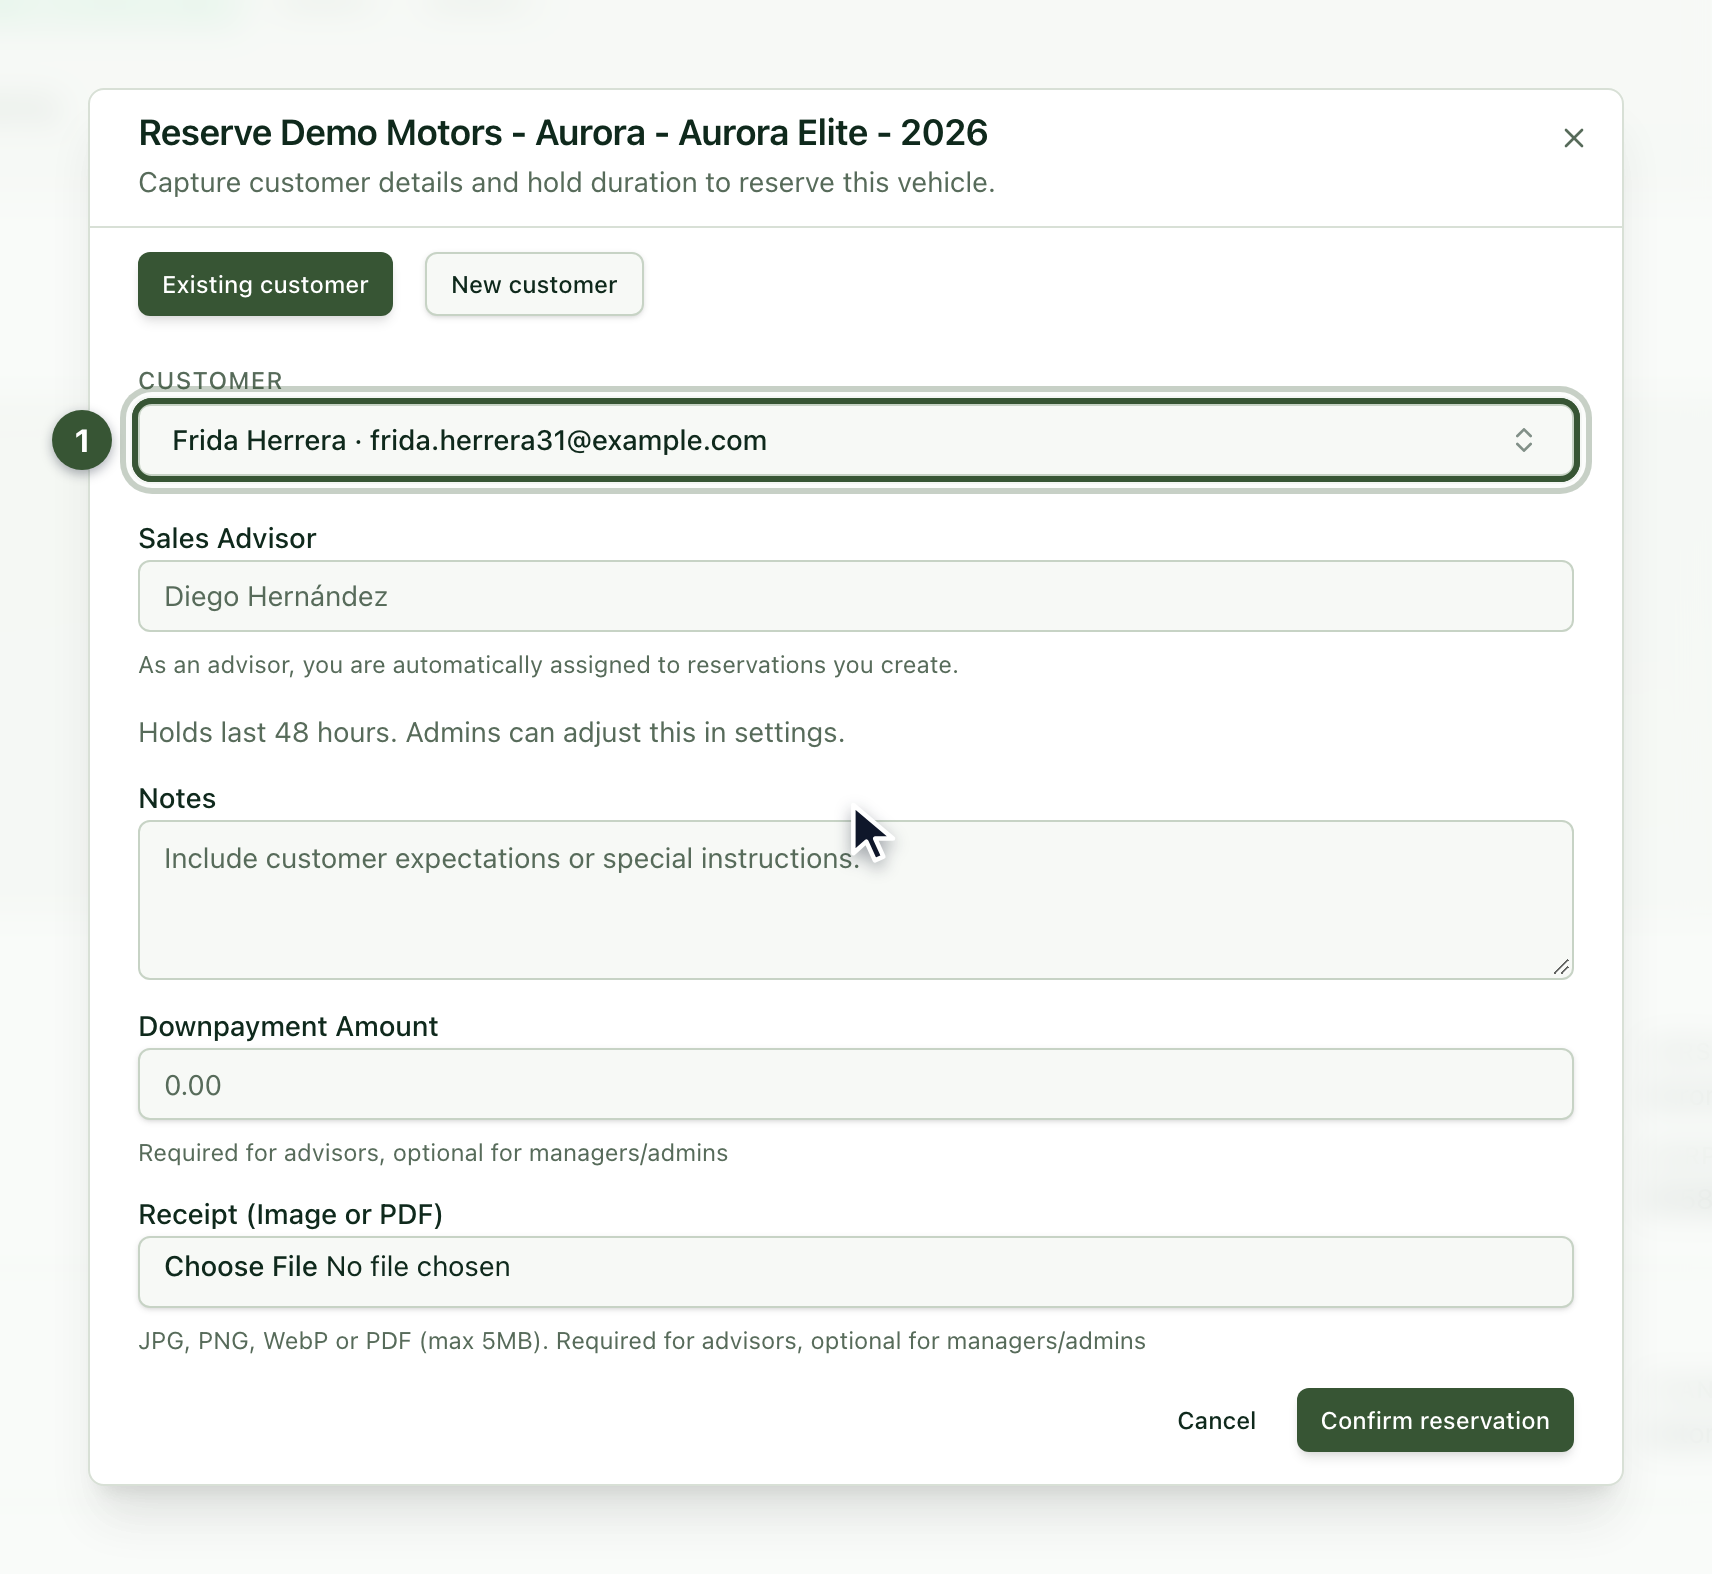
Task: Confirm the reservation
Action: (1435, 1420)
